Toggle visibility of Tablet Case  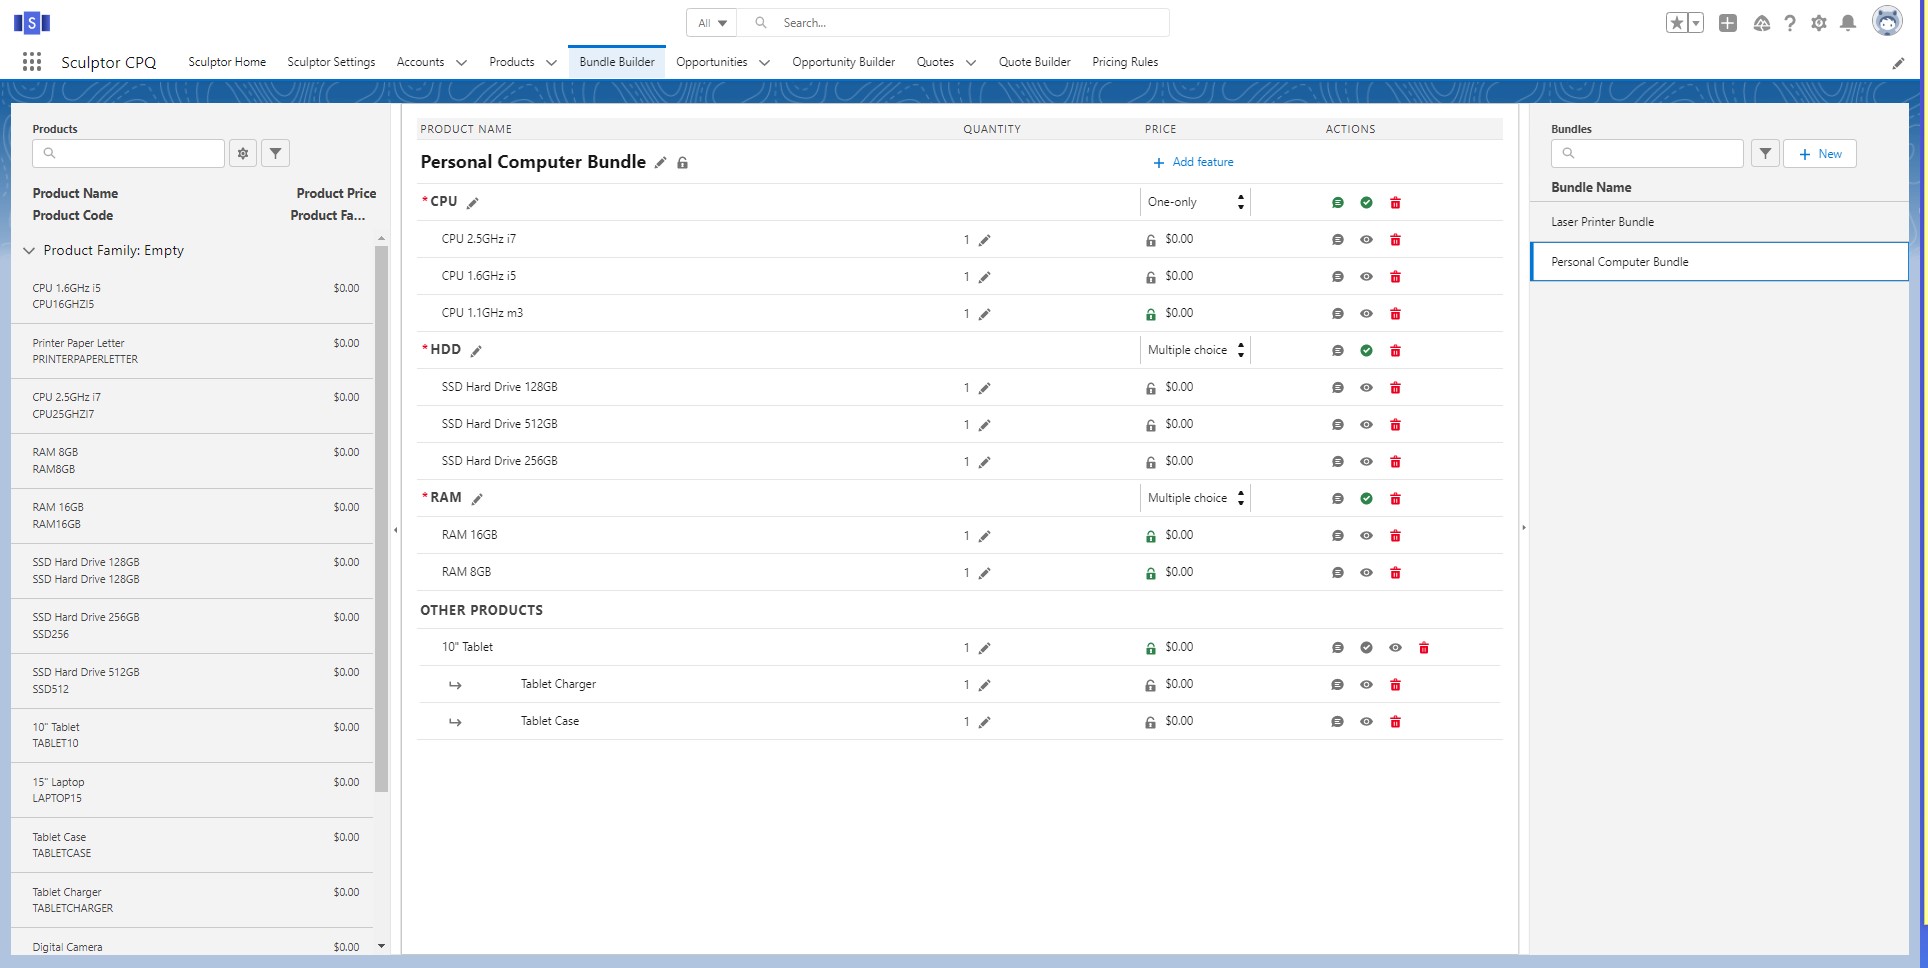click(x=1366, y=722)
